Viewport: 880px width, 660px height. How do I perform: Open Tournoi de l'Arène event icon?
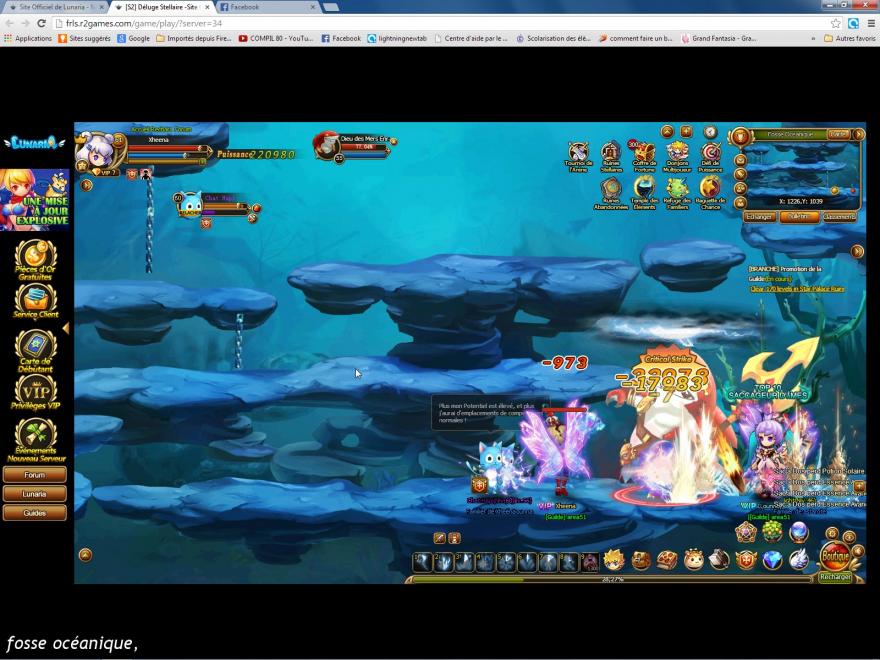point(578,153)
